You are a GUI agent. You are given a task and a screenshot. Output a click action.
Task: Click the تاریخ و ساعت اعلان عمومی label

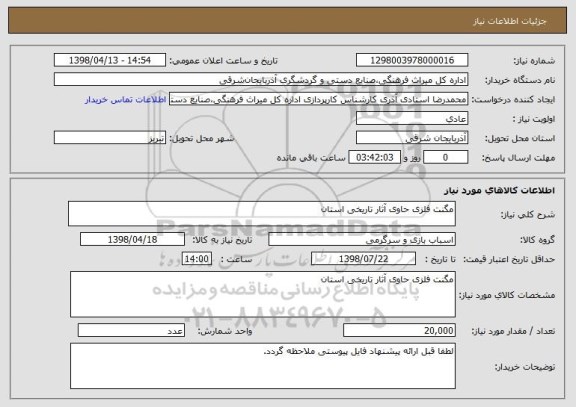[223, 61]
